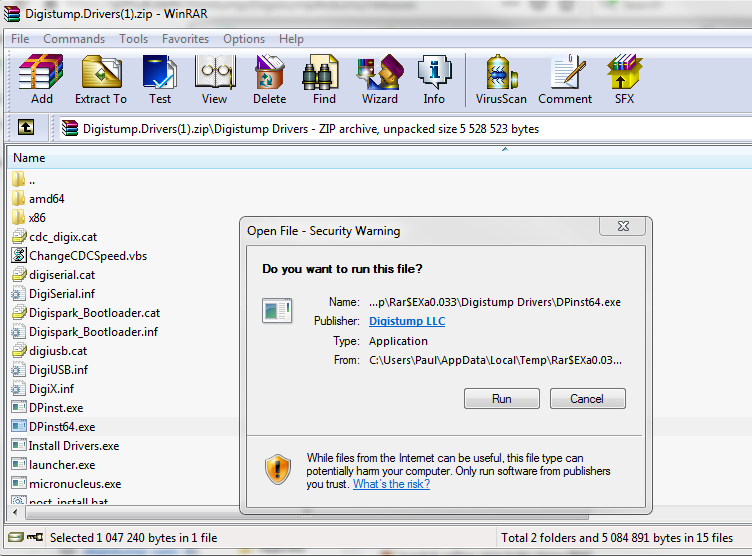Click the "What's the risk?" link
Image resolution: width=752 pixels, height=556 pixels.
coord(391,484)
